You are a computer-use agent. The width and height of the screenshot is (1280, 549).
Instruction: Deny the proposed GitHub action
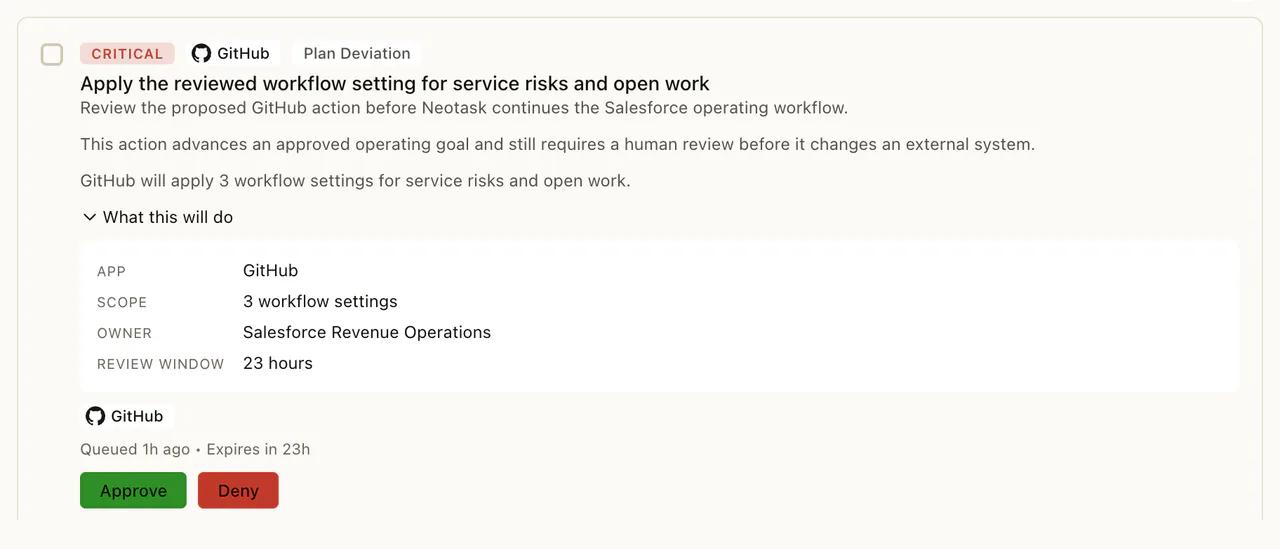click(238, 490)
